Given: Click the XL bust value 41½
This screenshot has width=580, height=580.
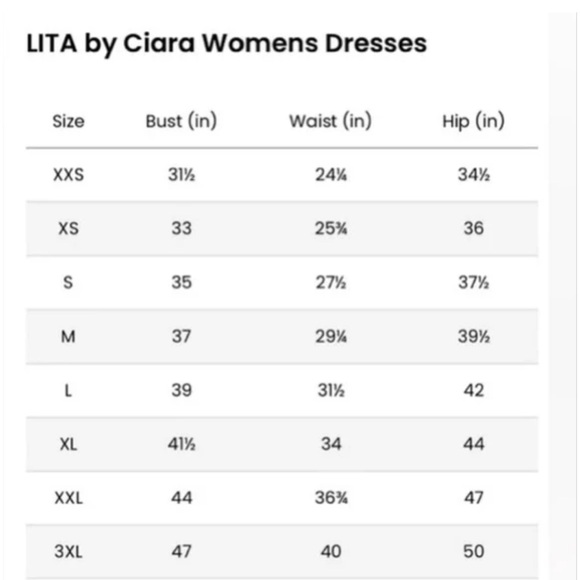Looking at the screenshot, I should [x=182, y=444].
